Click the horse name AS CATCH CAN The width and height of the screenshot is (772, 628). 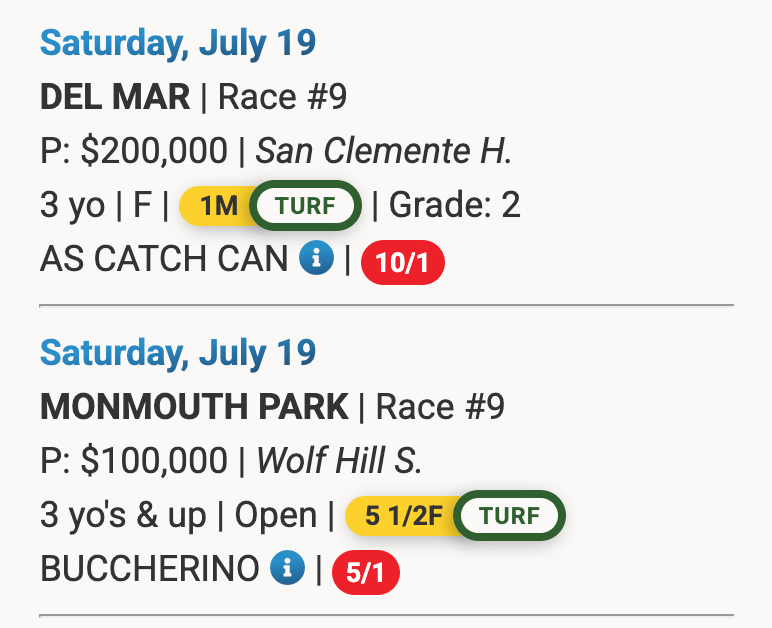(164, 259)
